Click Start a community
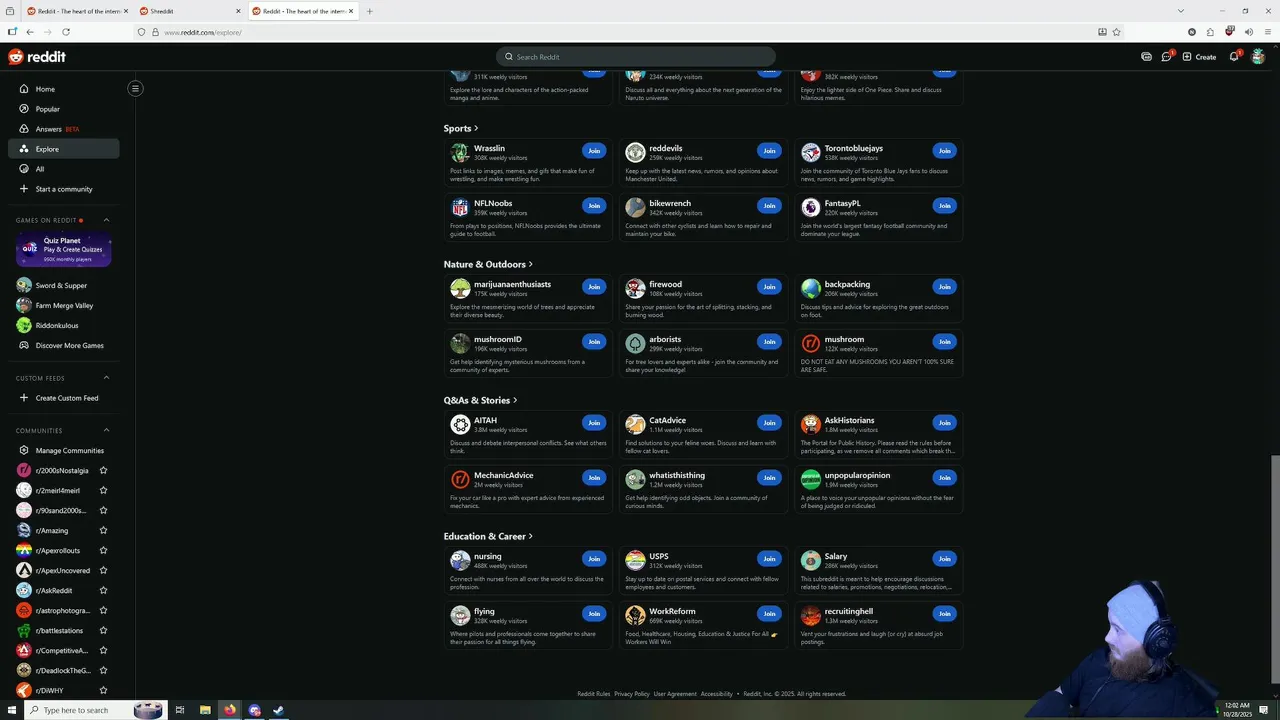The image size is (1280, 720). pyautogui.click(x=63, y=189)
